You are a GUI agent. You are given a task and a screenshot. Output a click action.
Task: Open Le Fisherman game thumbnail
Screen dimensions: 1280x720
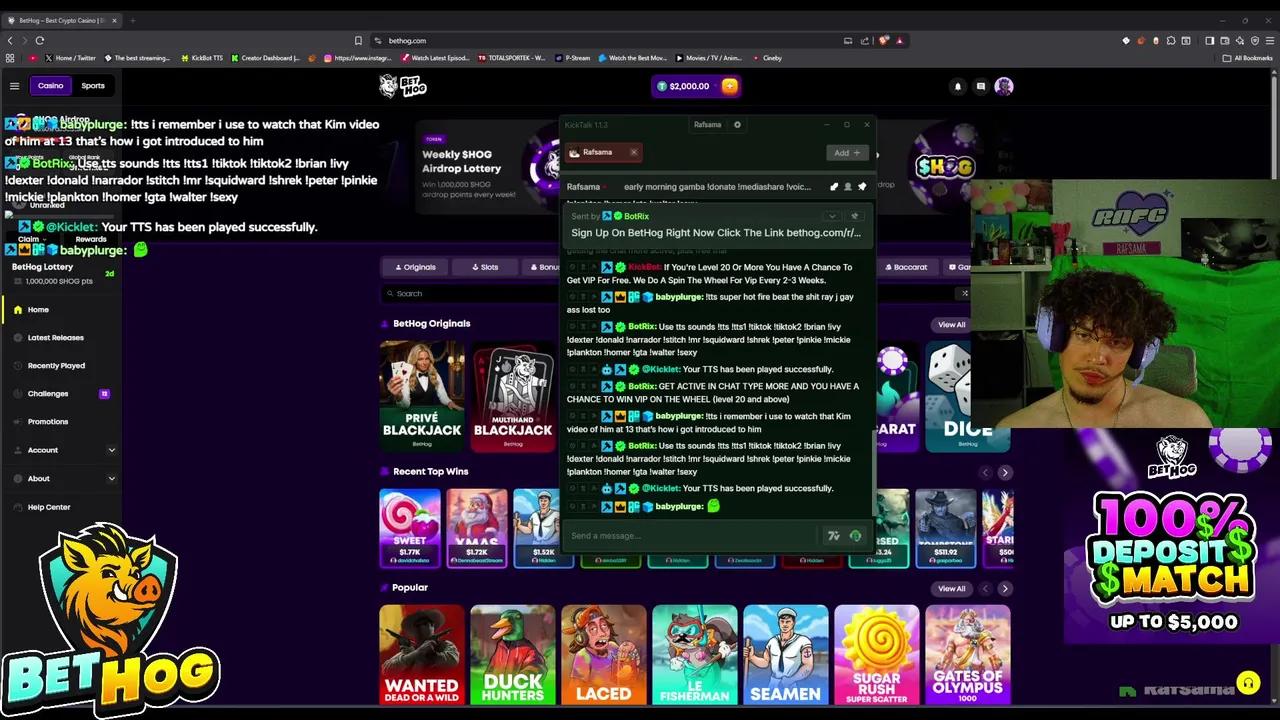point(695,655)
